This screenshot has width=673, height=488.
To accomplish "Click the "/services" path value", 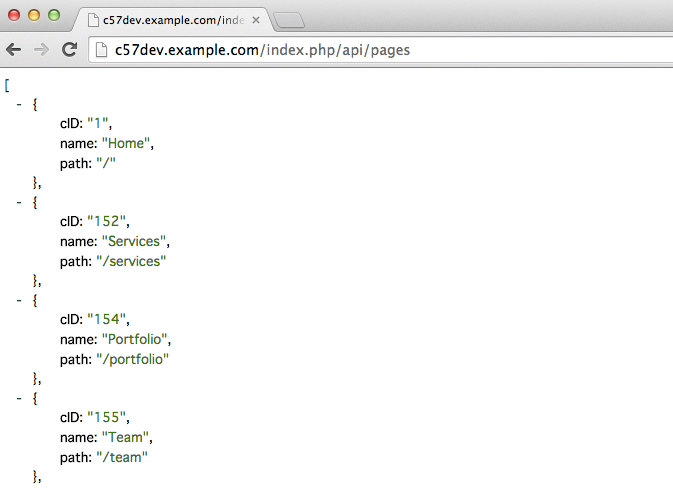I will tap(133, 260).
